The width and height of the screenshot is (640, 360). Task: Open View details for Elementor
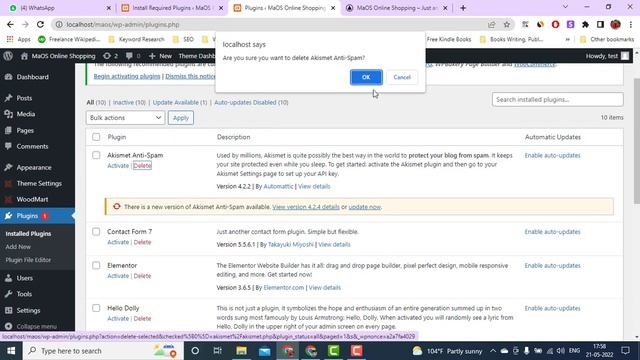[x=324, y=287]
